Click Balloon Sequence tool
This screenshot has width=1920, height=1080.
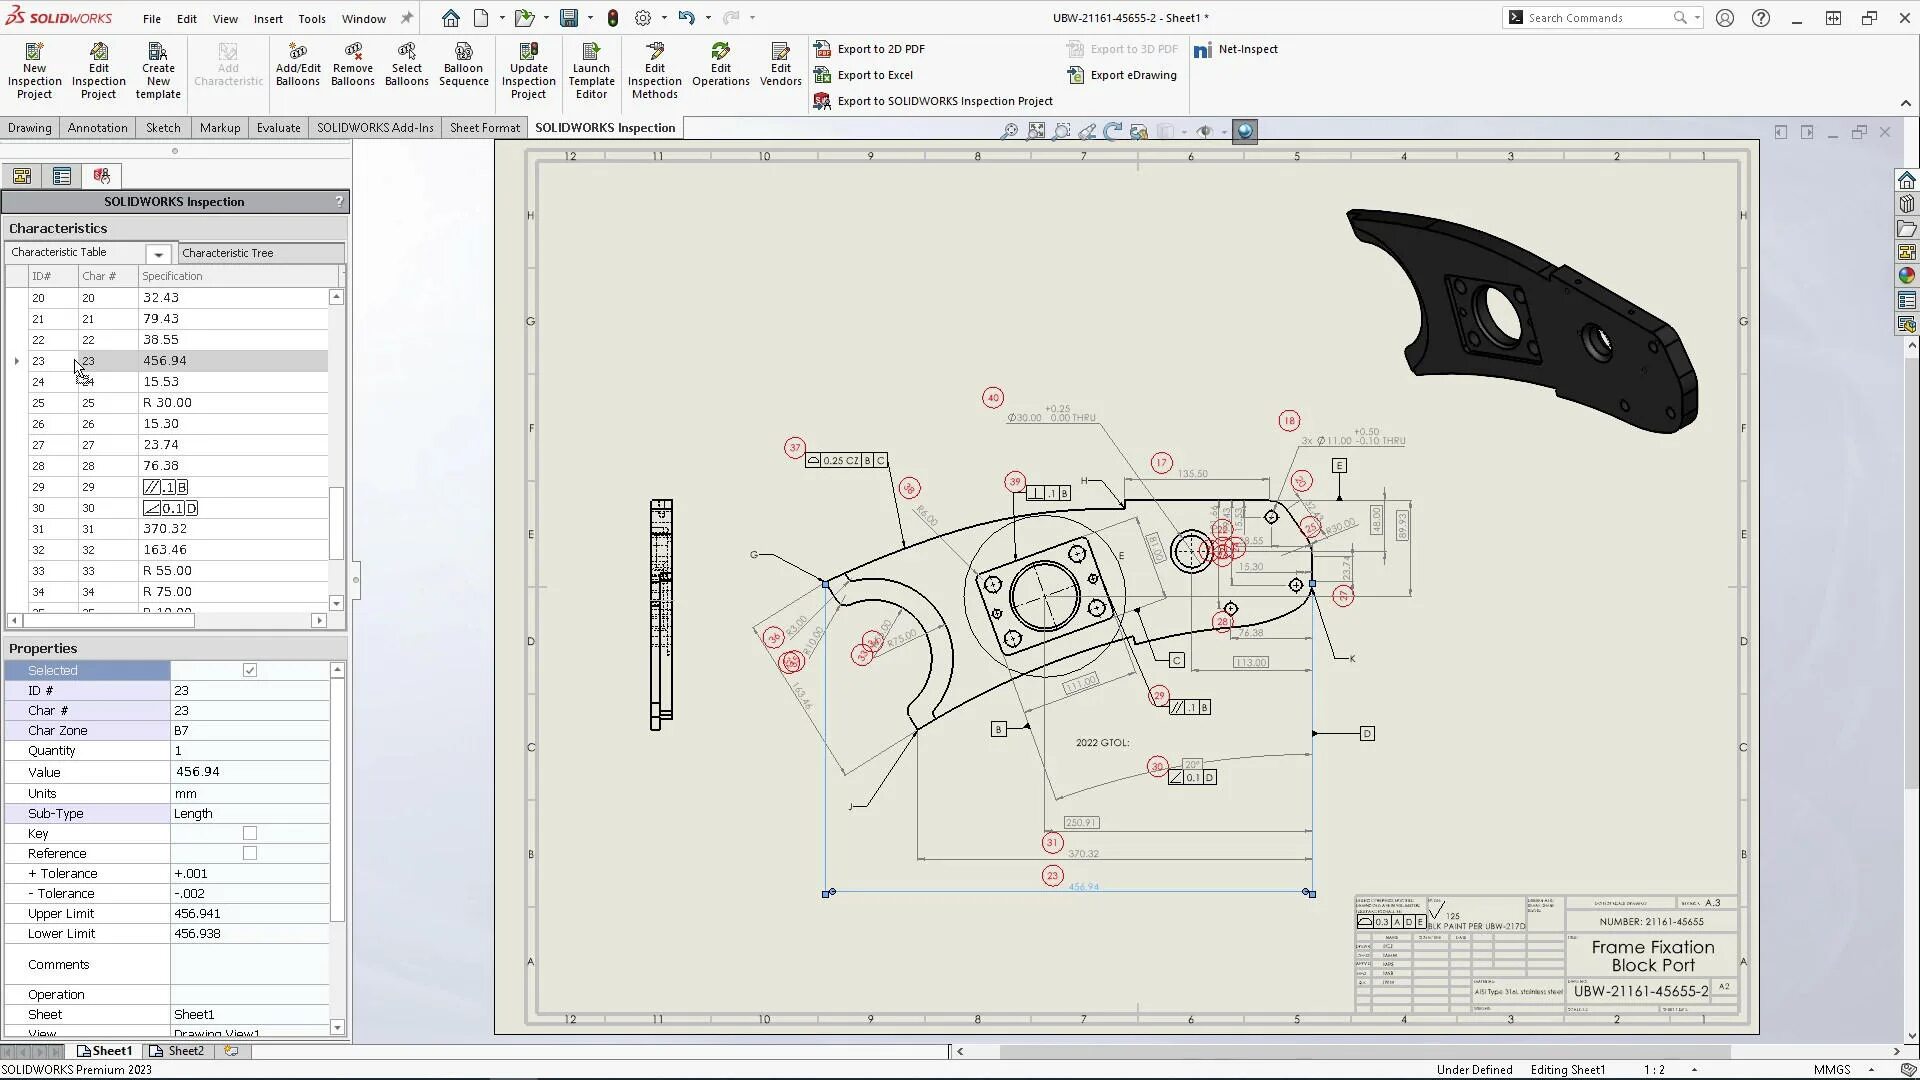pyautogui.click(x=463, y=64)
